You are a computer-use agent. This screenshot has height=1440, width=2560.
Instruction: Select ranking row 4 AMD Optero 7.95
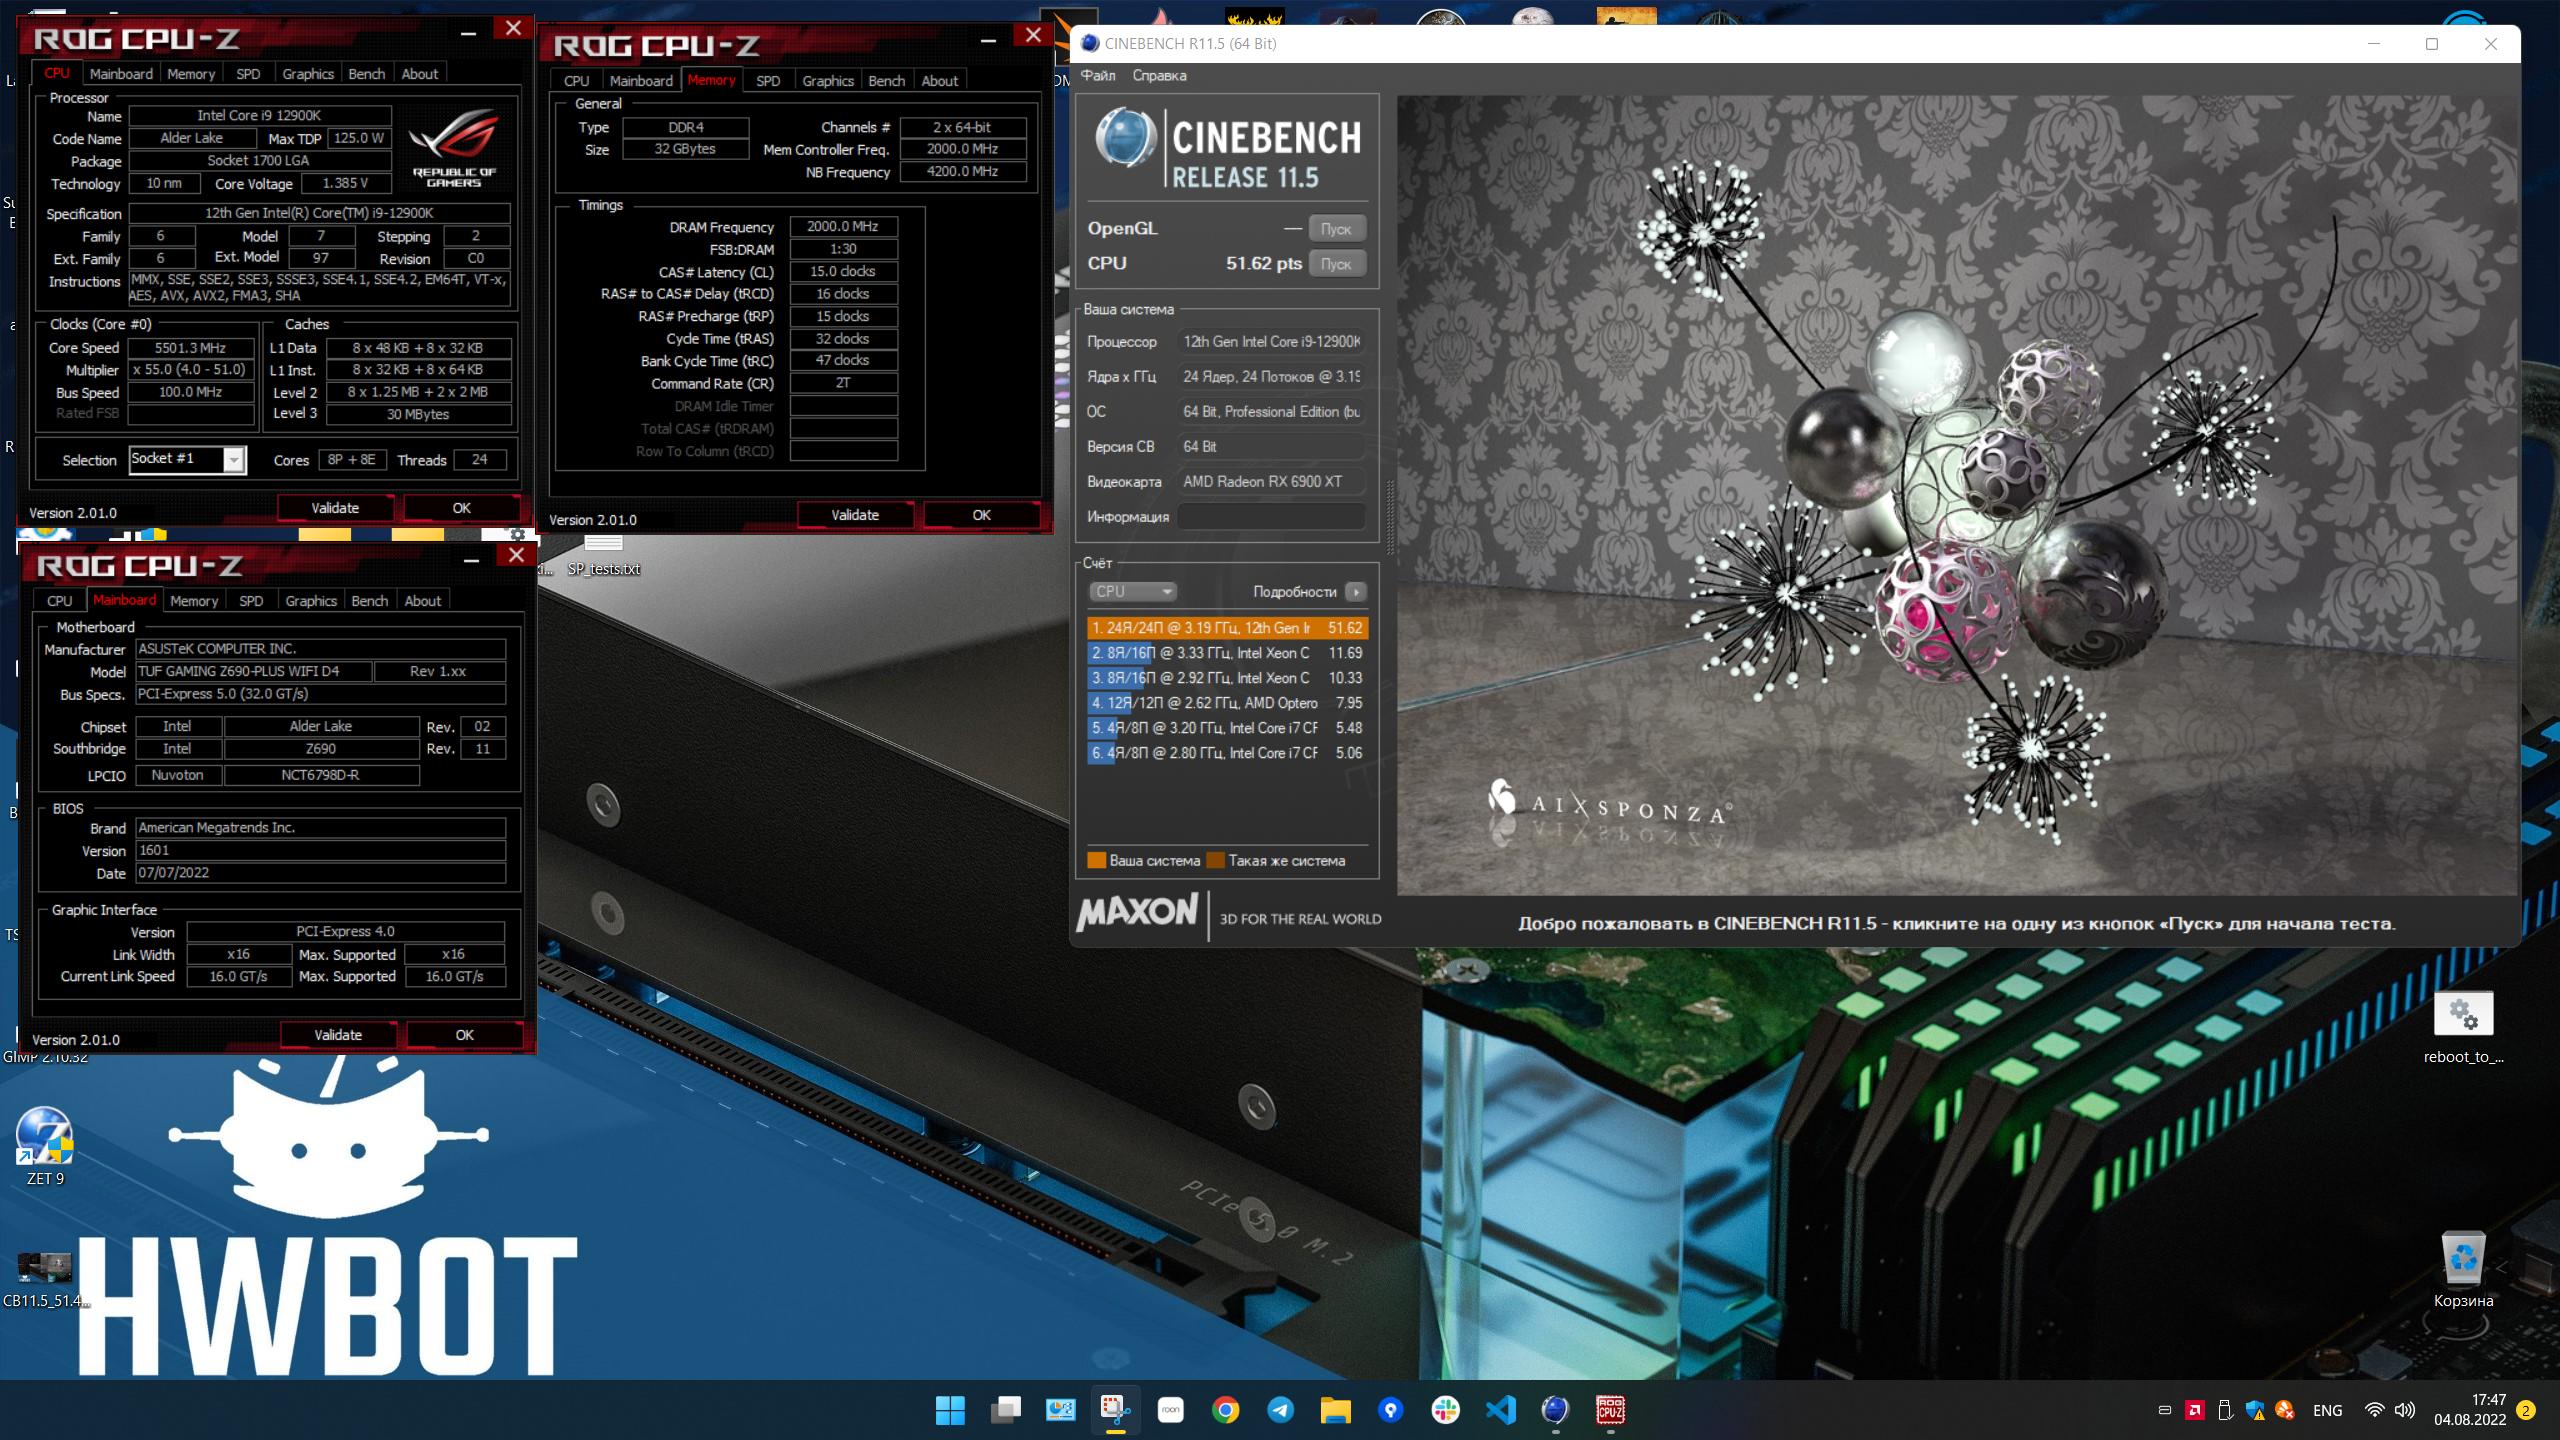1227,703
